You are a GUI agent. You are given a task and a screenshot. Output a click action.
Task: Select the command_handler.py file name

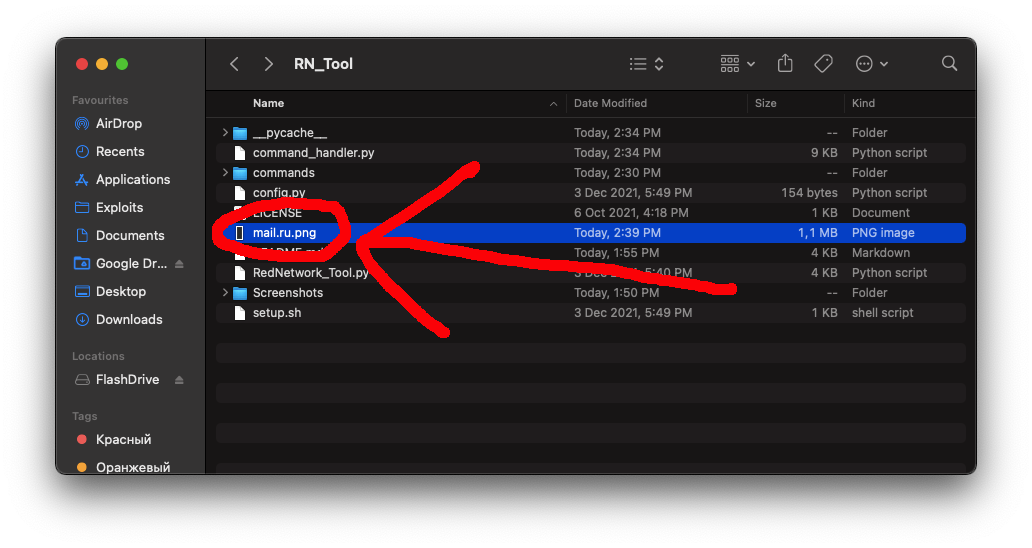click(x=313, y=153)
